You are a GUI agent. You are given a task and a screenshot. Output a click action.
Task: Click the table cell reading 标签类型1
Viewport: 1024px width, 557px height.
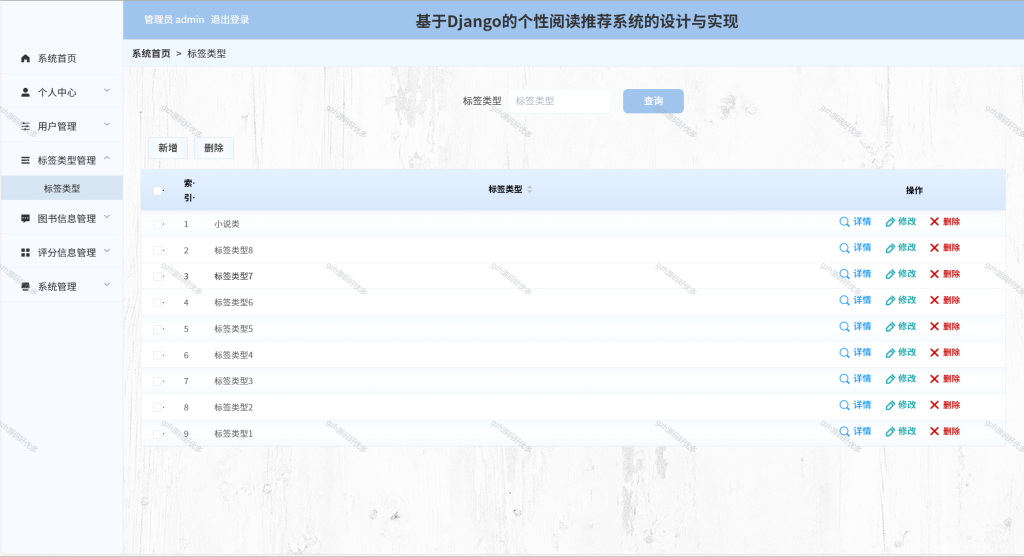pos(233,434)
